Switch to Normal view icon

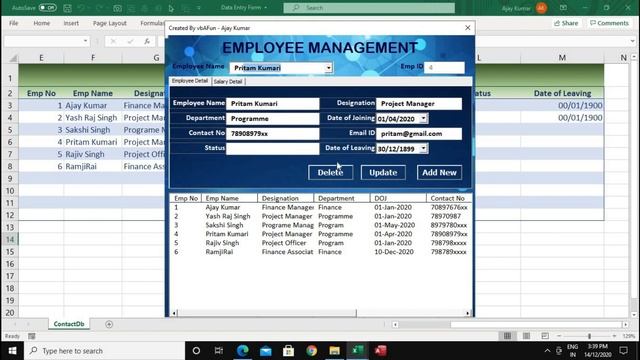(507, 336)
